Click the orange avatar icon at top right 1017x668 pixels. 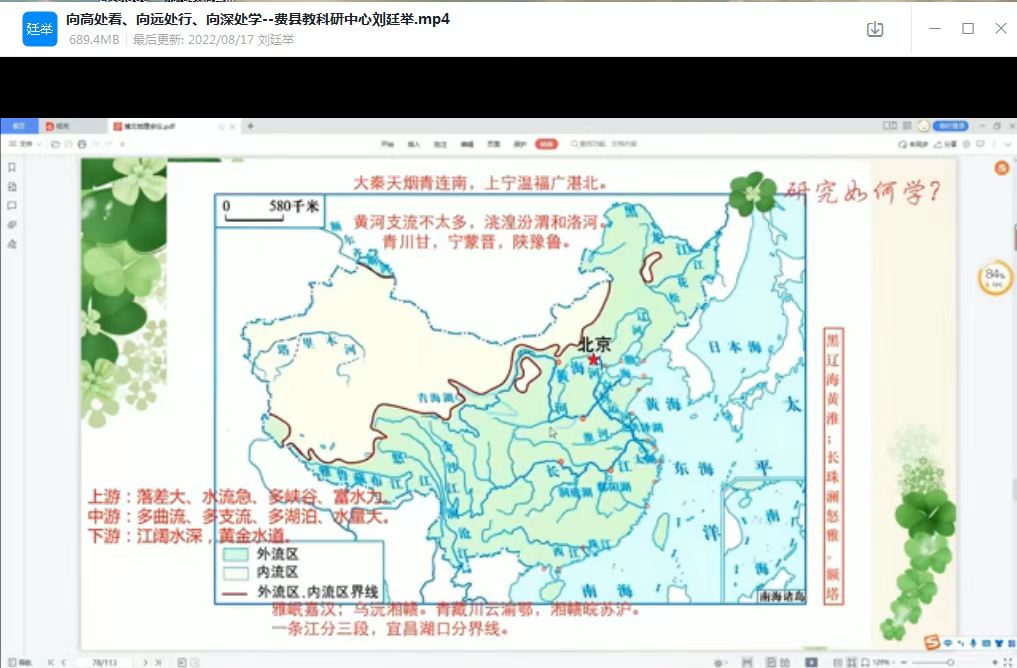[x=1001, y=168]
